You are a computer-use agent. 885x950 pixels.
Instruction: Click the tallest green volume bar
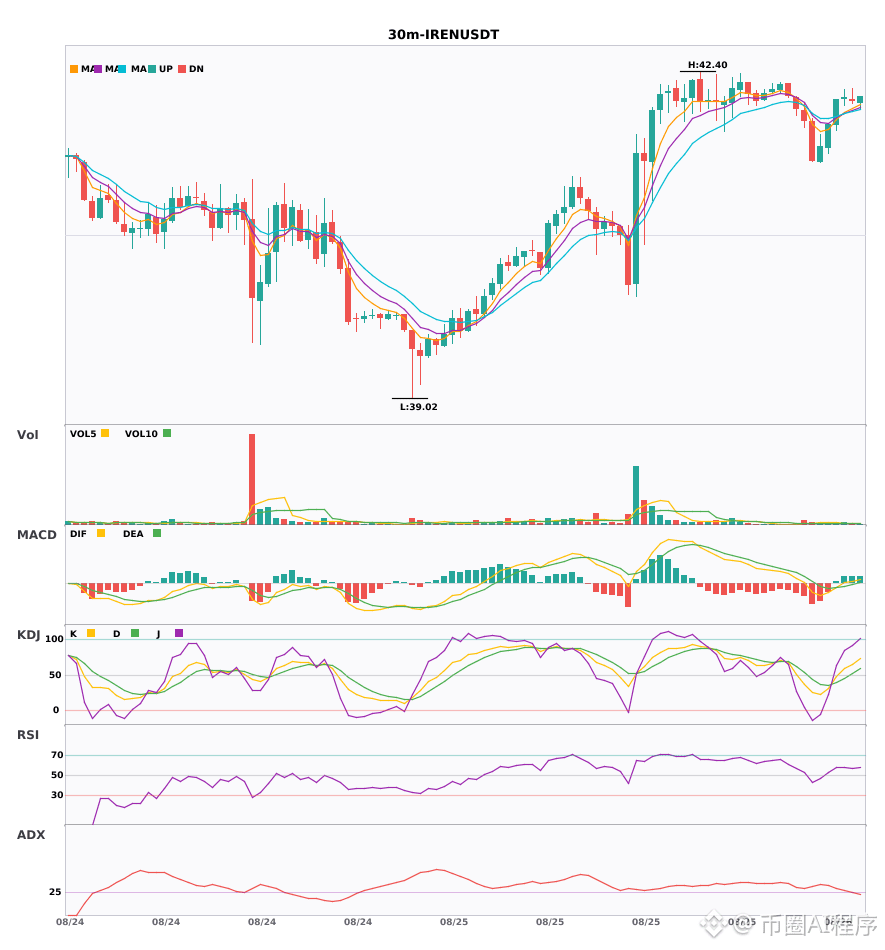pos(636,495)
